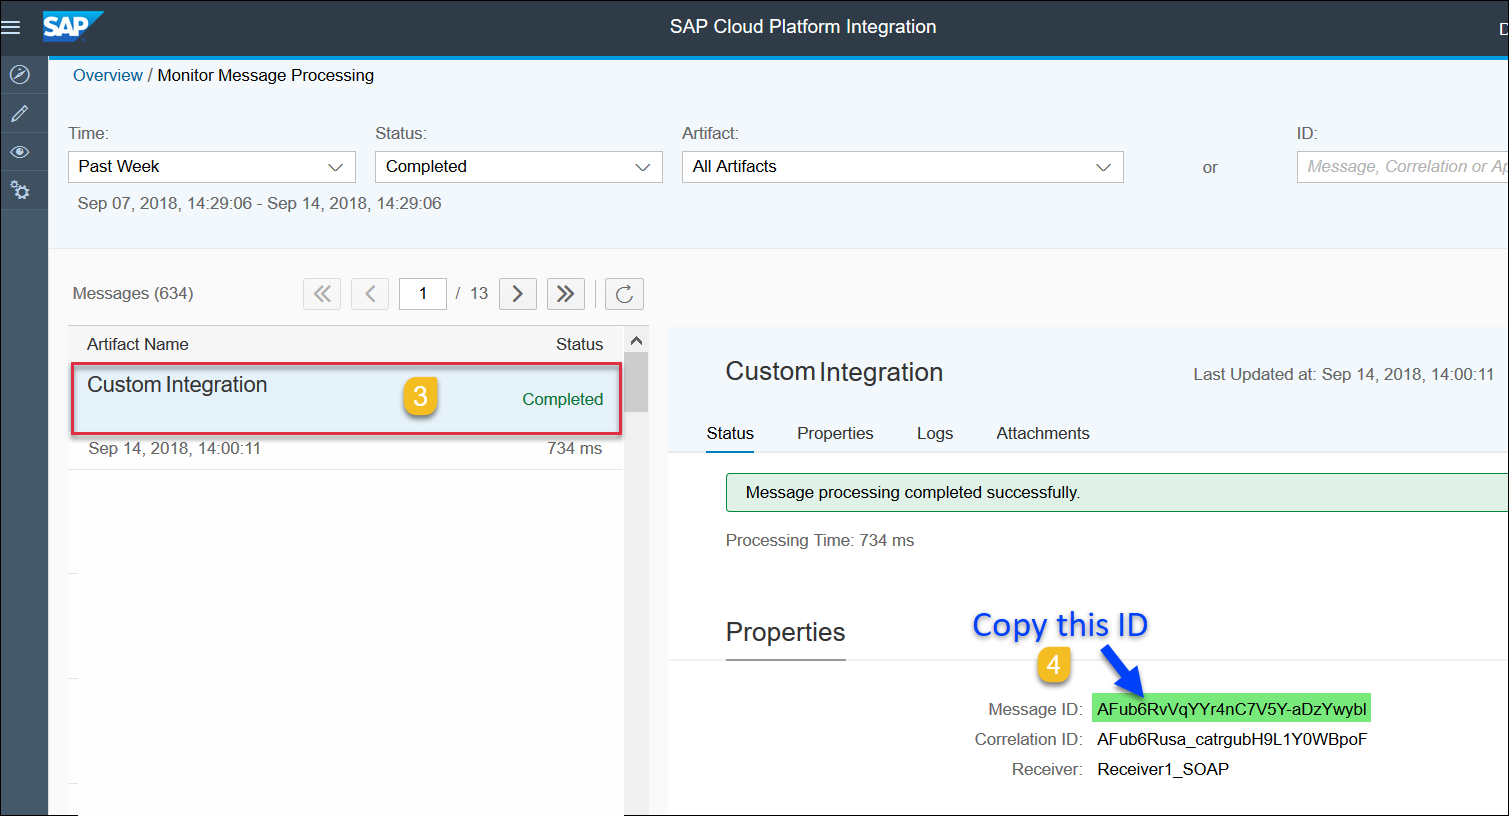This screenshot has height=816, width=1509.
Task: Switch to the Attachments tab
Action: 1043,433
